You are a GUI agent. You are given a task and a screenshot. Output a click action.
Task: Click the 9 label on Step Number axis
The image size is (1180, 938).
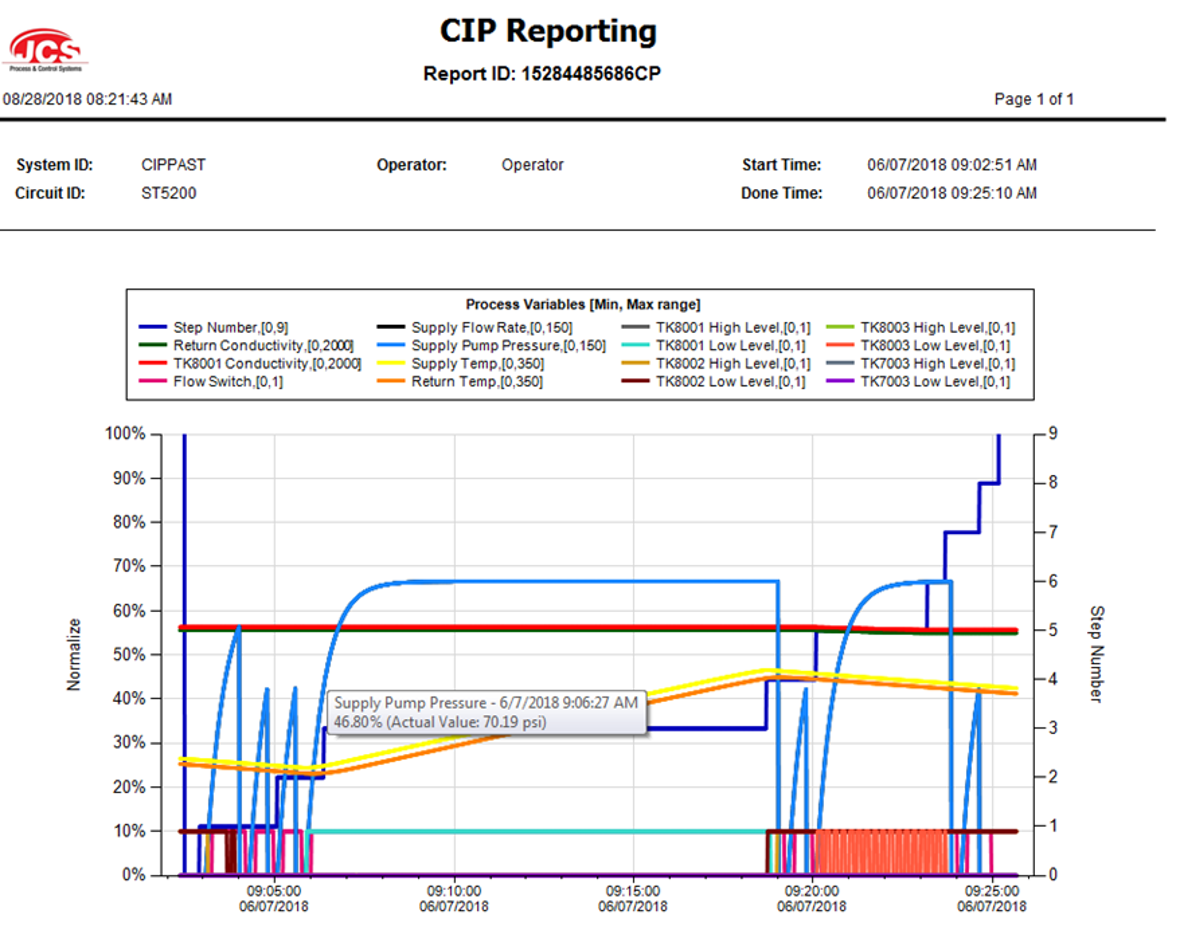(x=1053, y=434)
